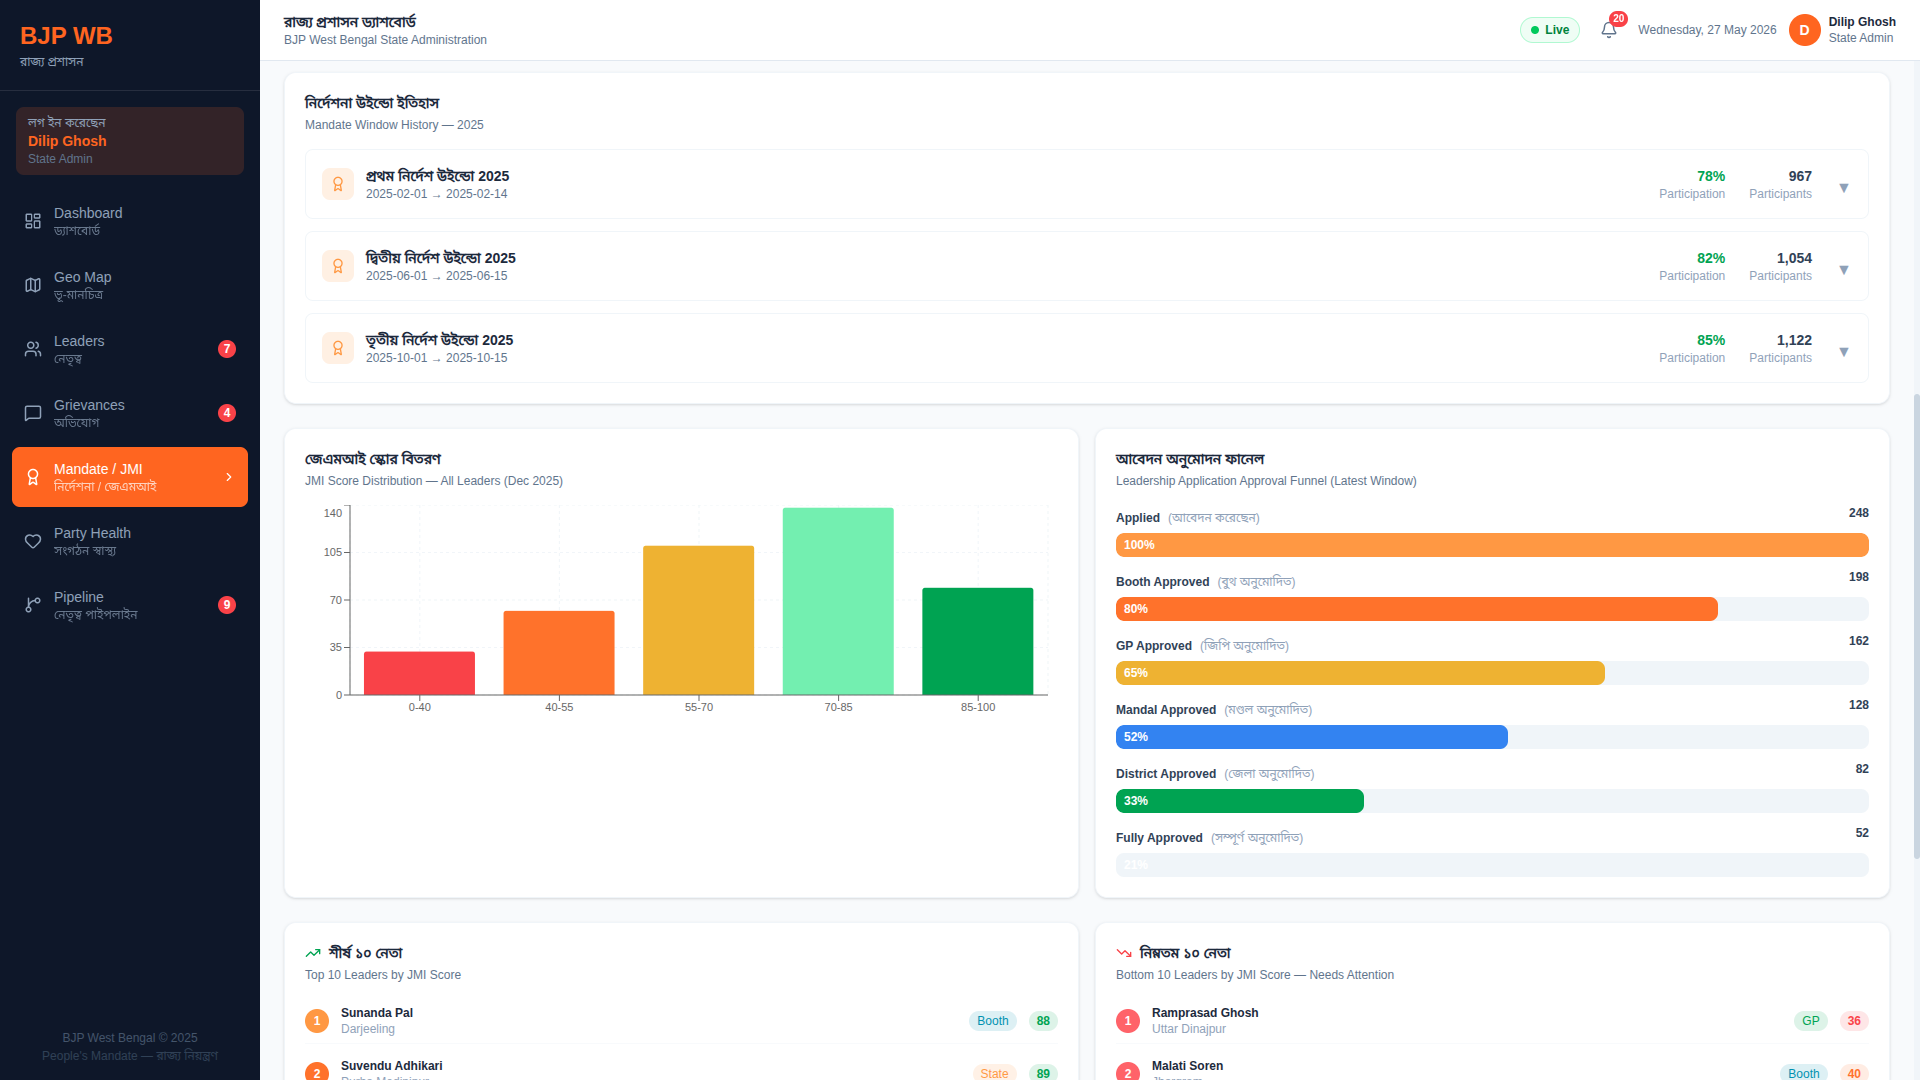Screen dimensions: 1920x1080
Task: Click the Pipeline branch icon
Action: [x=33, y=605]
